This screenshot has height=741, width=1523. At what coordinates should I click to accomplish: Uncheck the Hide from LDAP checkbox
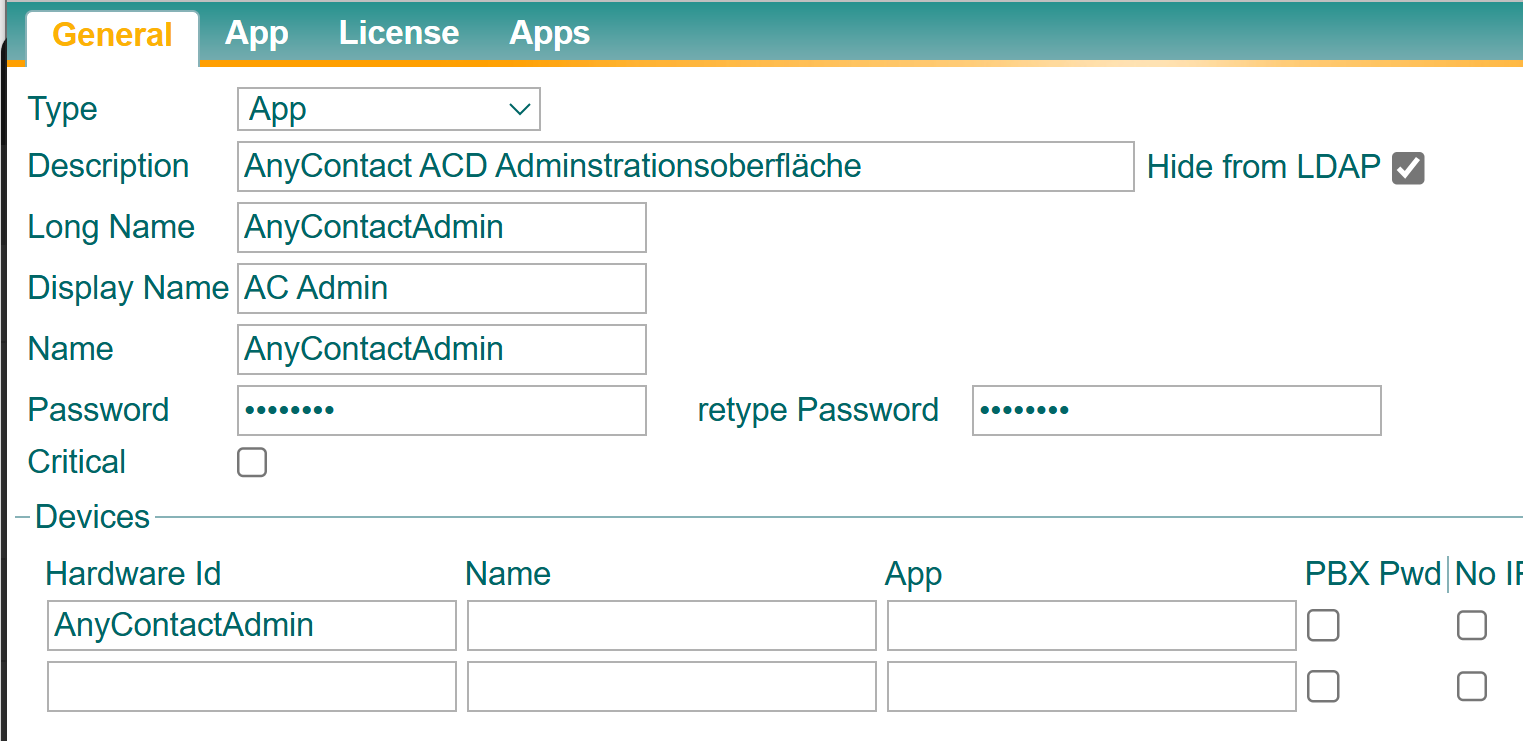tap(1408, 168)
